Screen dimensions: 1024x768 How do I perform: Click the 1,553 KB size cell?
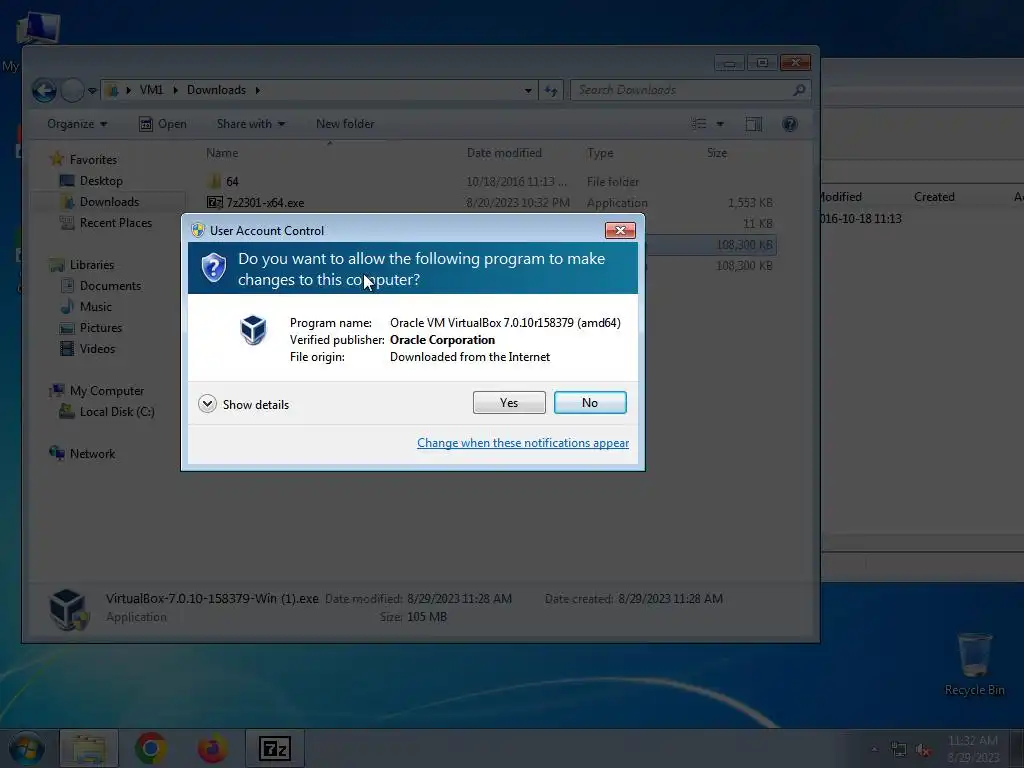[750, 202]
